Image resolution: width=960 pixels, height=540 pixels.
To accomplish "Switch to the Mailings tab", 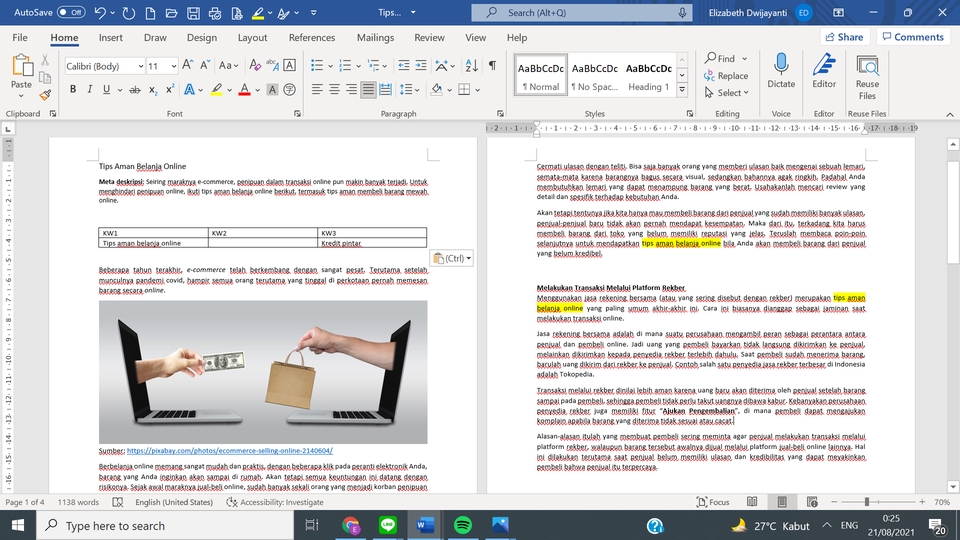I will (375, 37).
